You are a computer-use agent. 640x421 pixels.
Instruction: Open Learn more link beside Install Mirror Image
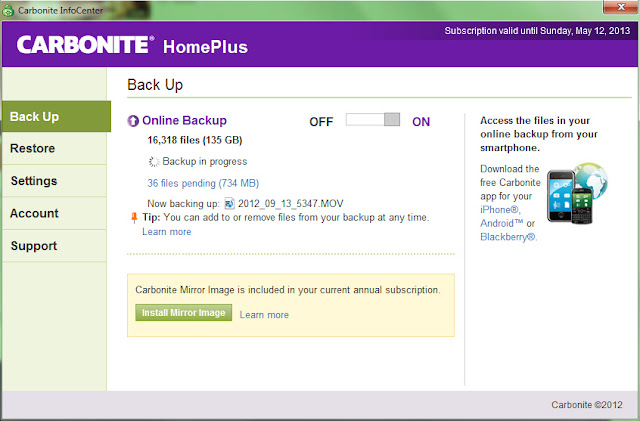tap(264, 315)
